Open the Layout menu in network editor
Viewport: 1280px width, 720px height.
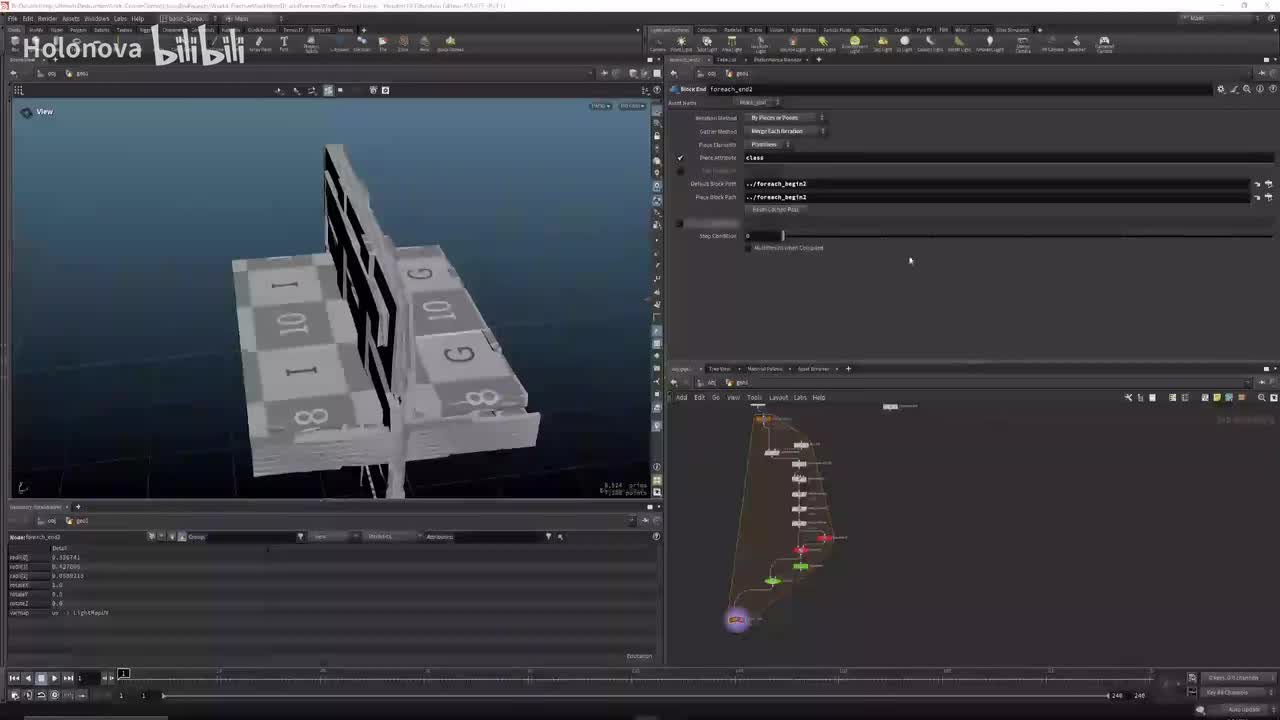coord(778,398)
